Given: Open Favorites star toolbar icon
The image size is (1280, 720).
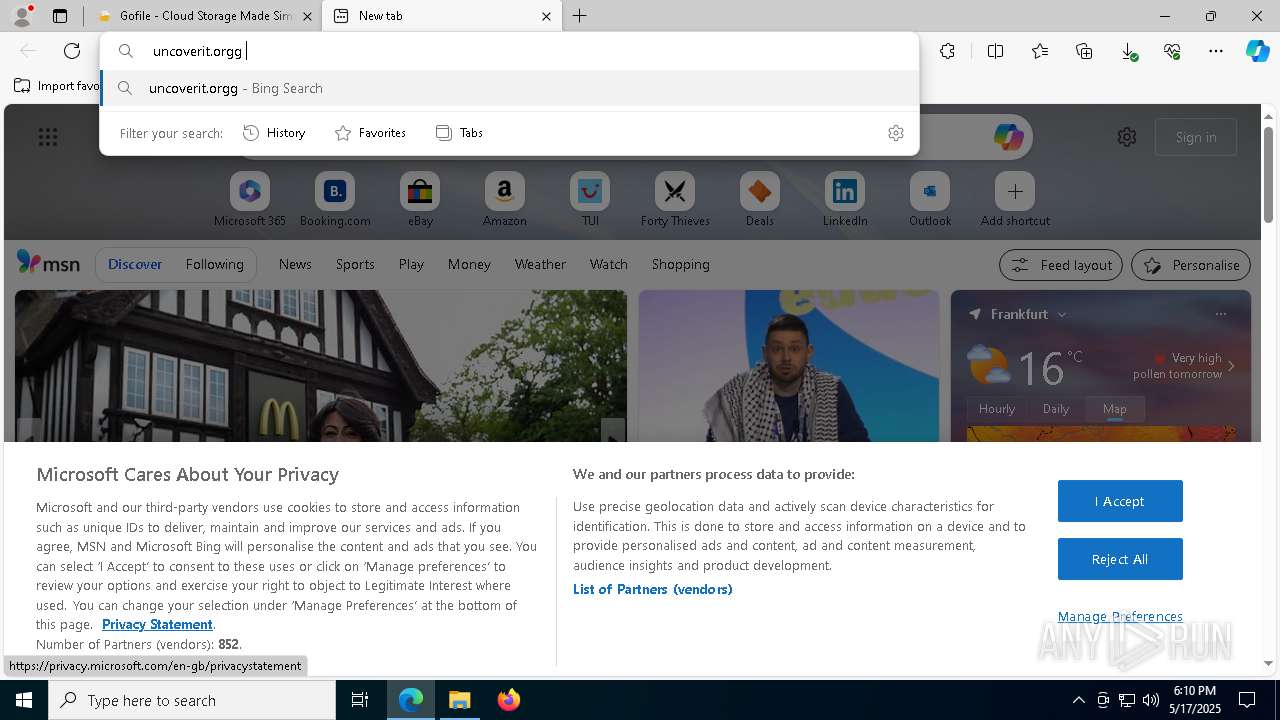Looking at the screenshot, I should click(1040, 51).
